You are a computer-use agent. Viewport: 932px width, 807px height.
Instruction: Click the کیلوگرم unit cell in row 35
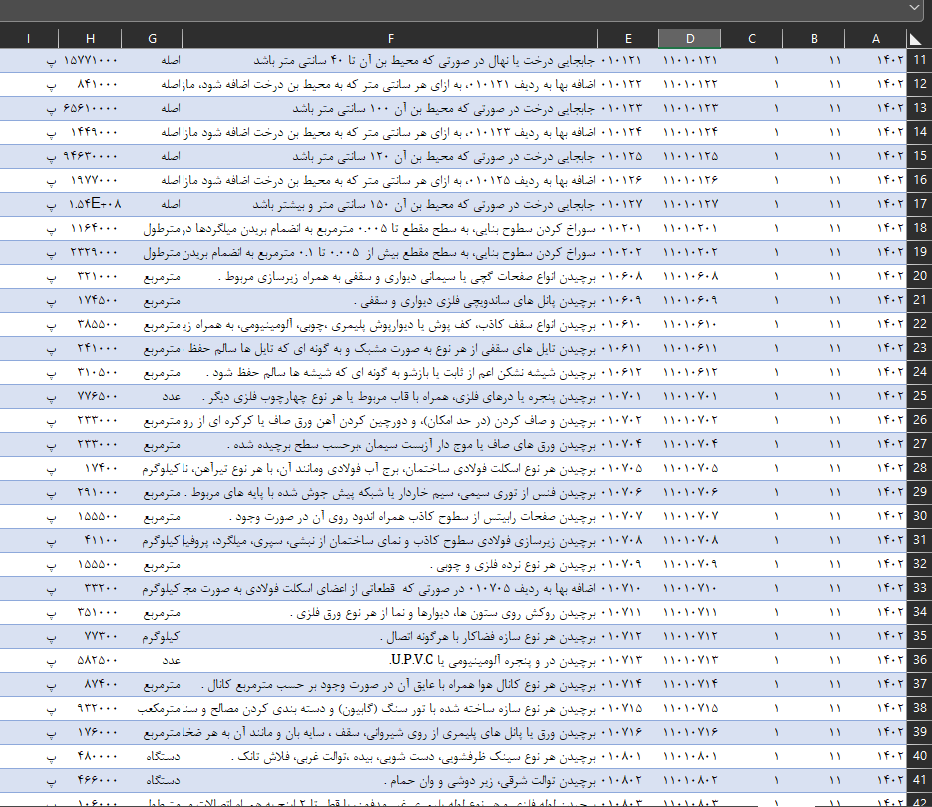(152, 636)
